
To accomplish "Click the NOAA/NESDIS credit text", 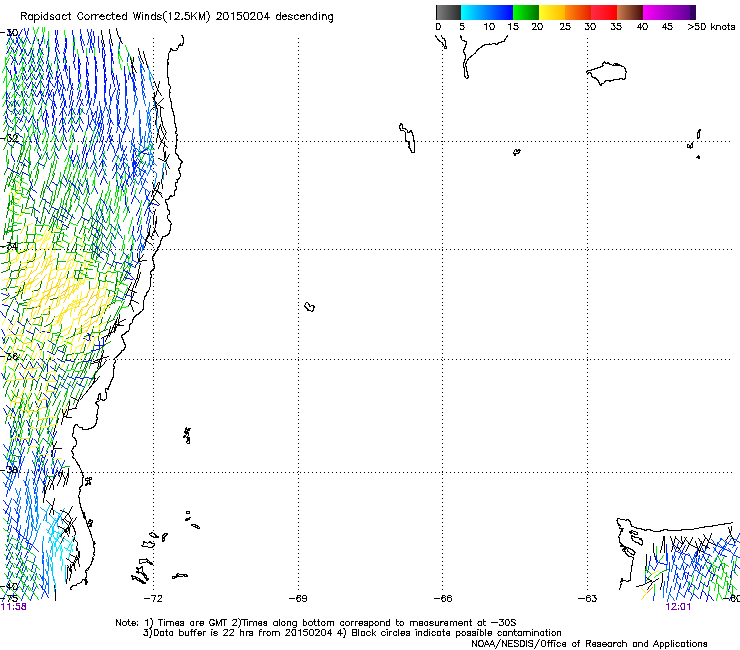I will (589, 644).
